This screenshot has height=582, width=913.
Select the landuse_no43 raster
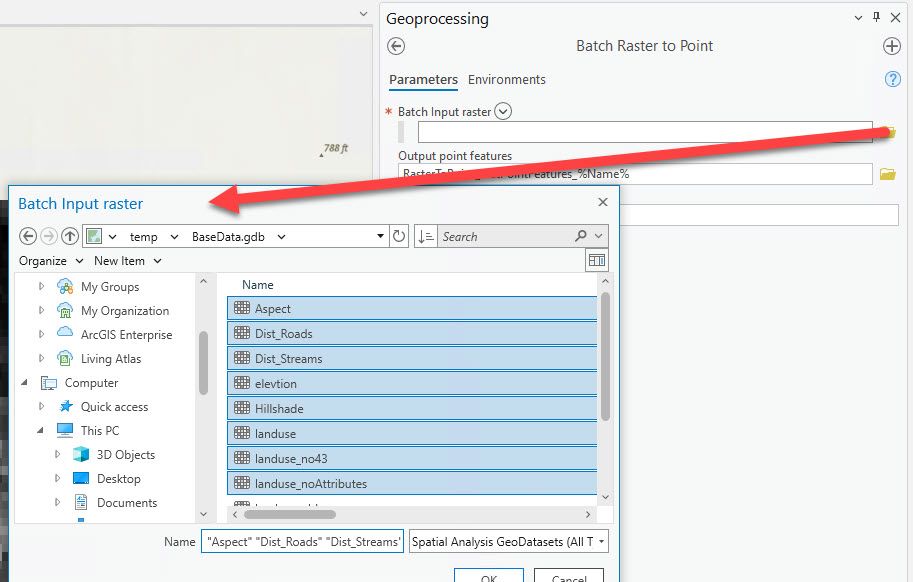(x=412, y=459)
